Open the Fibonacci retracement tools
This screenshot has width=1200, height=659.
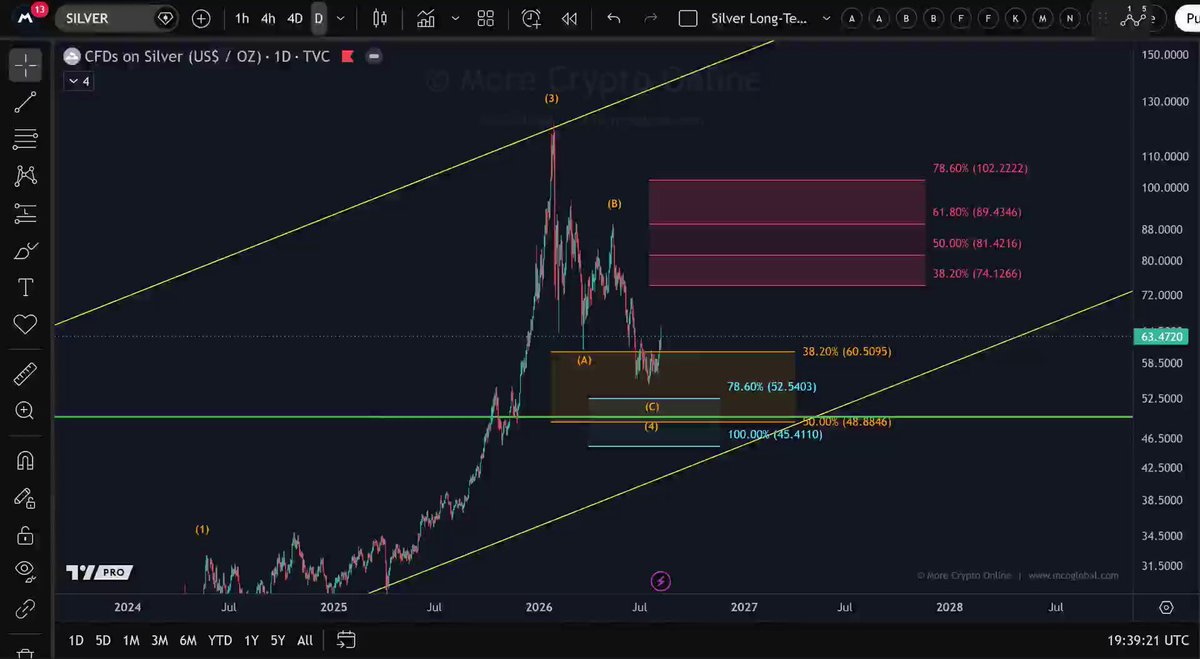pyautogui.click(x=25, y=138)
